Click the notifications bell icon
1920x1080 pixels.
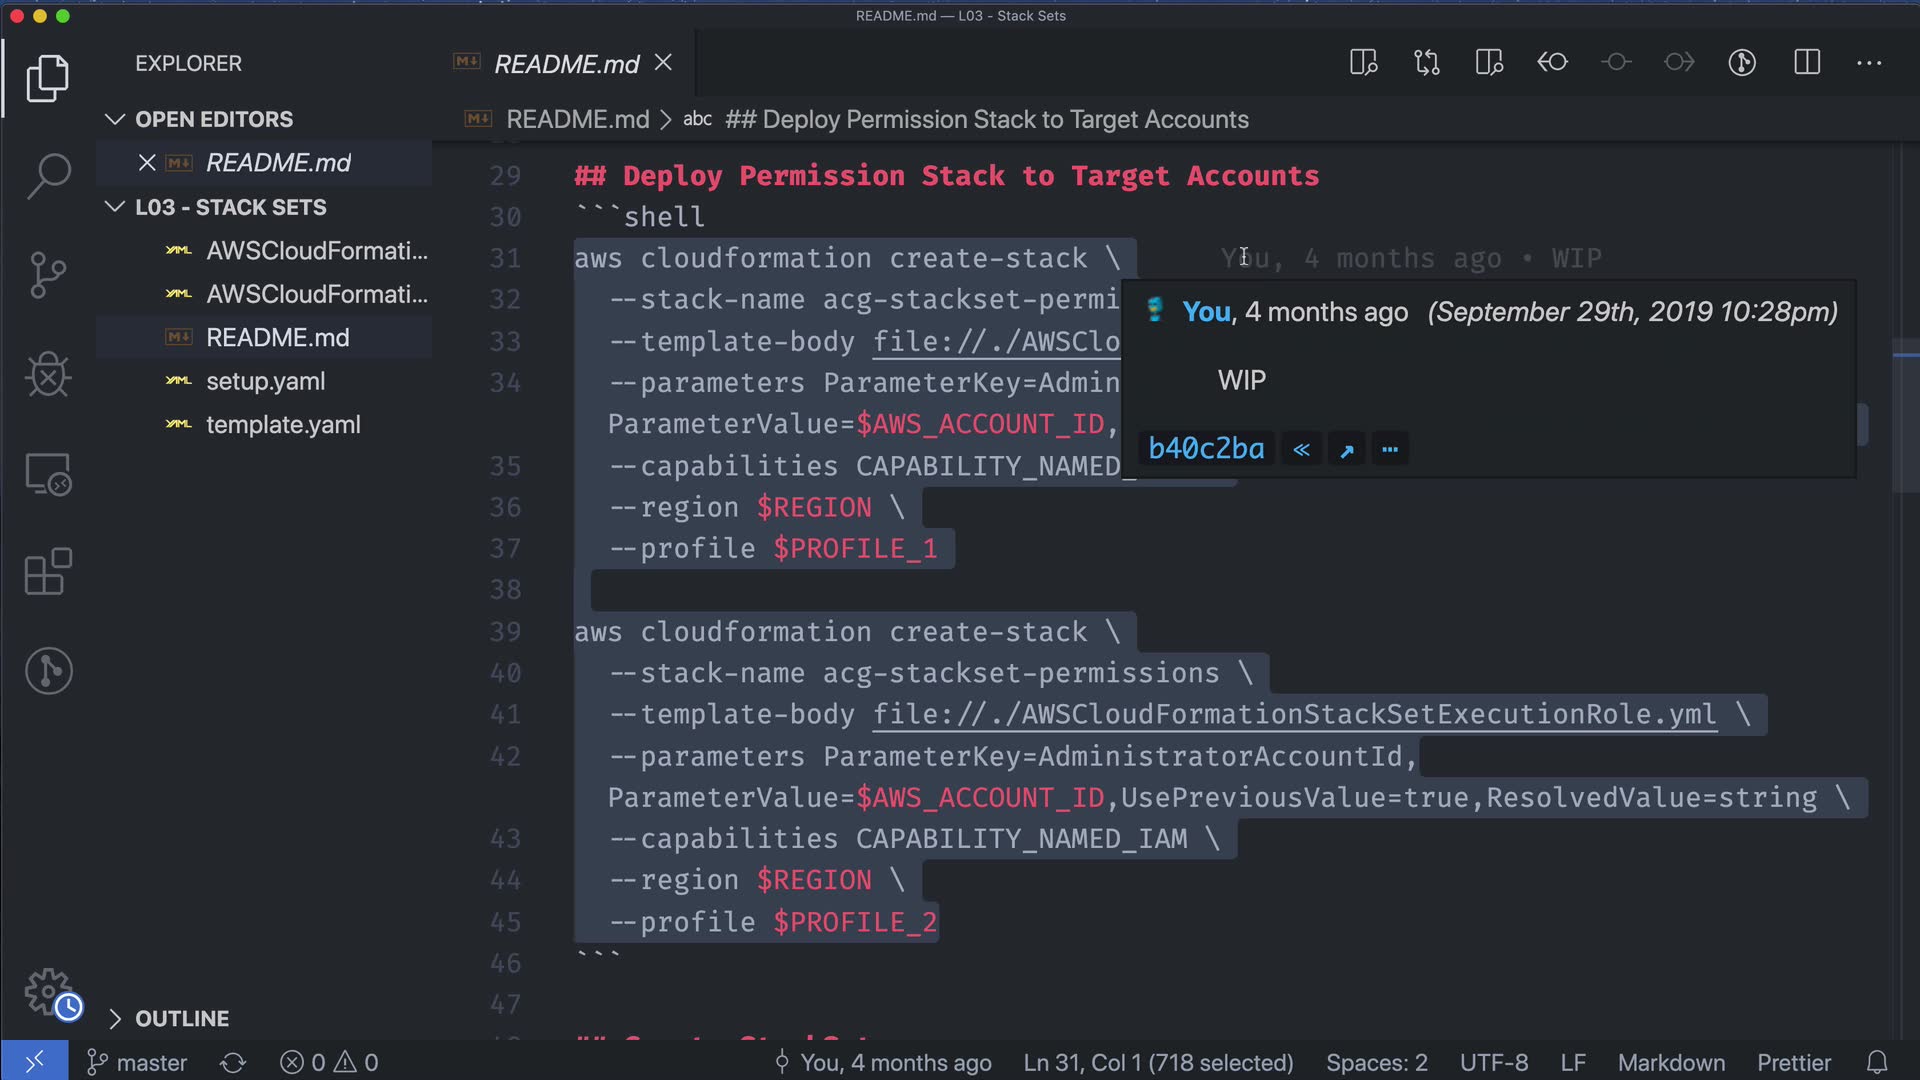click(1877, 1062)
